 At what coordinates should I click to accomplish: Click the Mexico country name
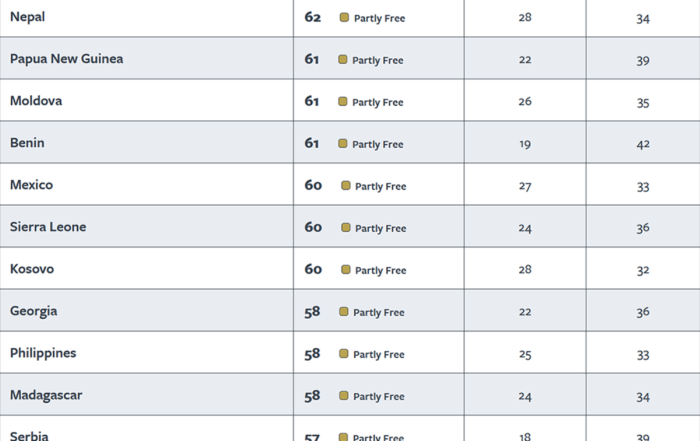click(32, 185)
